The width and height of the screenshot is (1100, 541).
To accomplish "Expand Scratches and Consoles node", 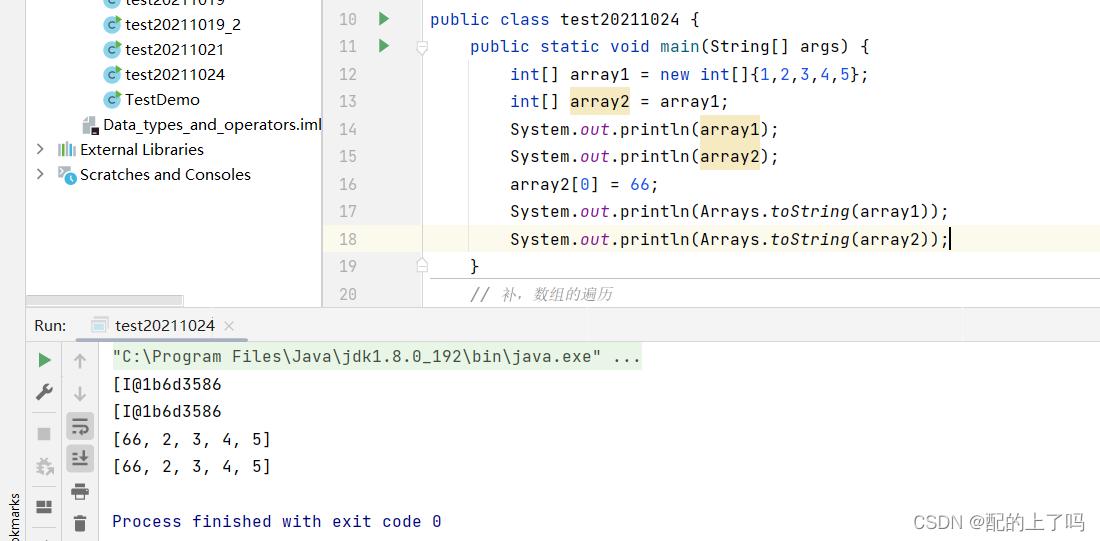I will point(40,174).
